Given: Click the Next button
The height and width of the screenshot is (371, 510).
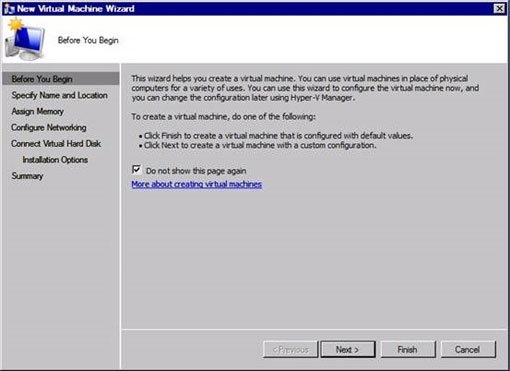Looking at the screenshot, I should 348,349.
